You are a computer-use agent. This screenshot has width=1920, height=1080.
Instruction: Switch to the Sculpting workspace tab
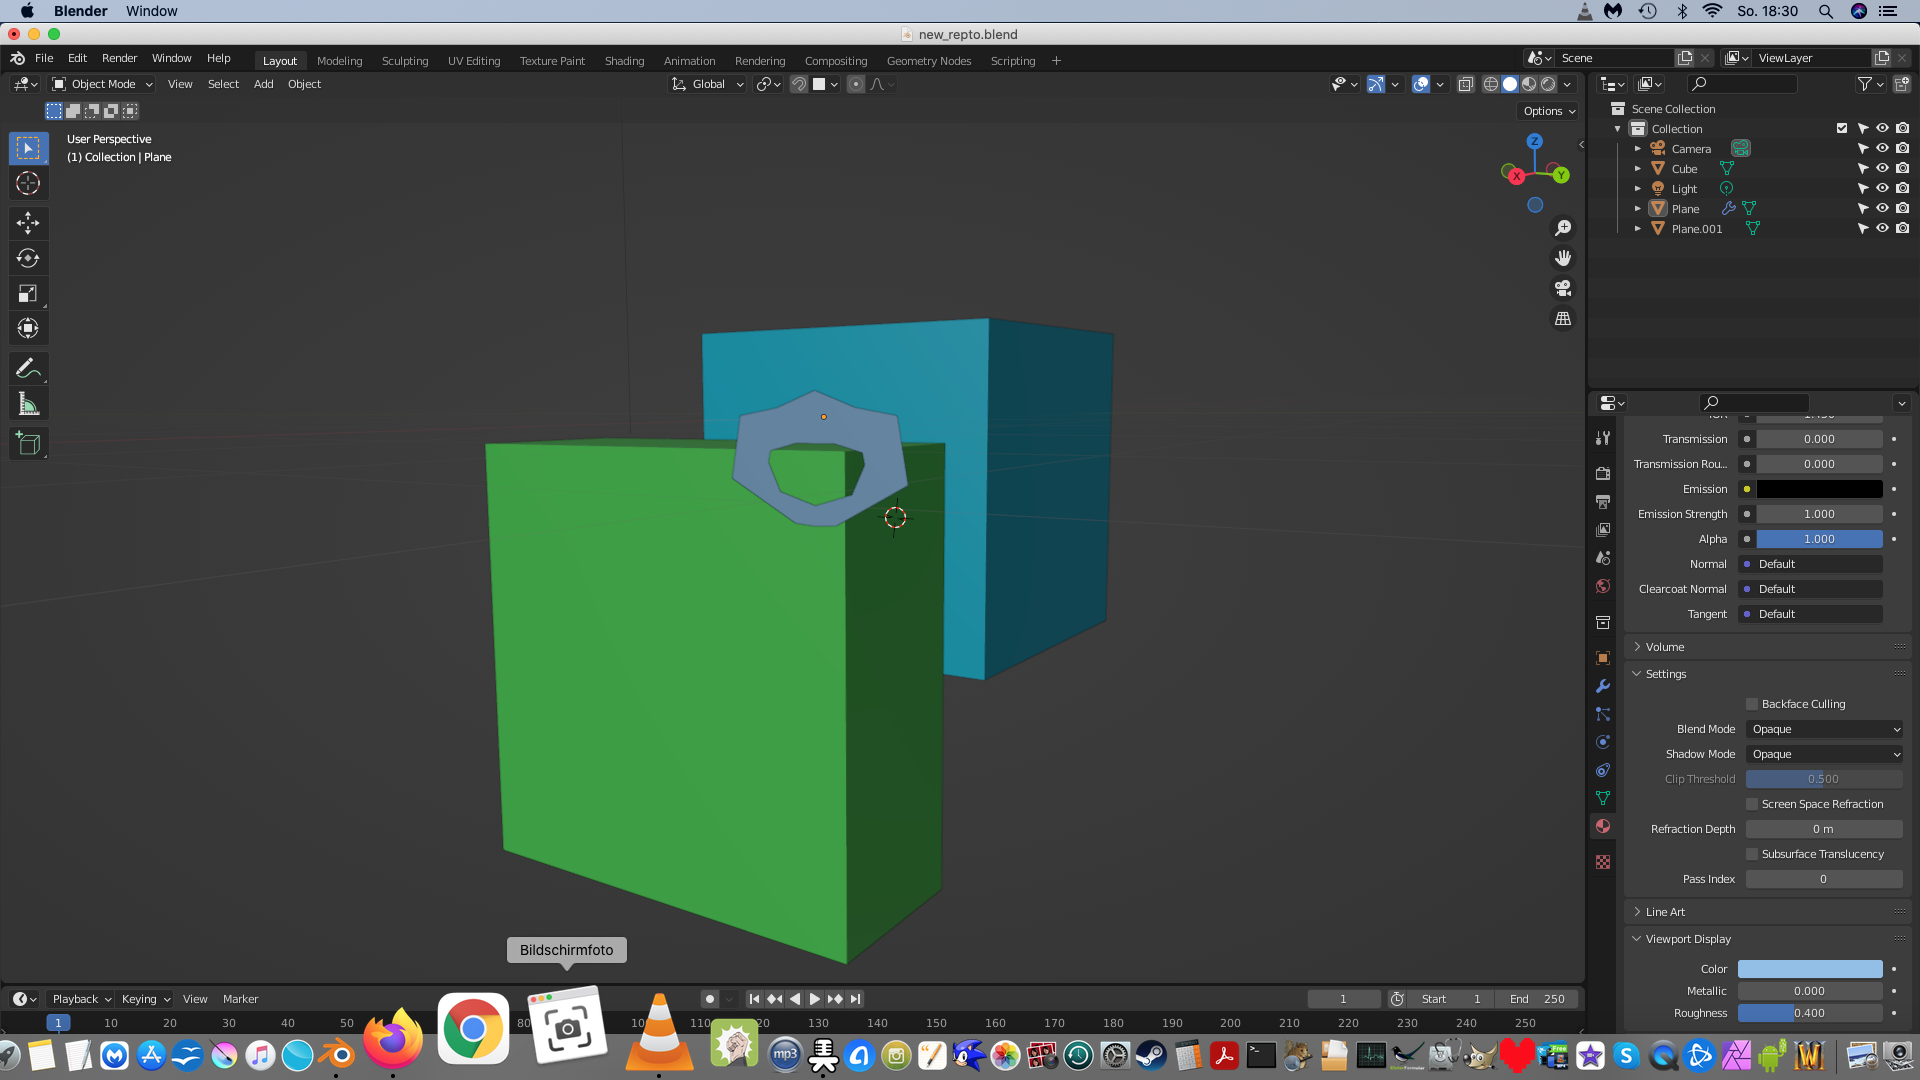coord(405,61)
